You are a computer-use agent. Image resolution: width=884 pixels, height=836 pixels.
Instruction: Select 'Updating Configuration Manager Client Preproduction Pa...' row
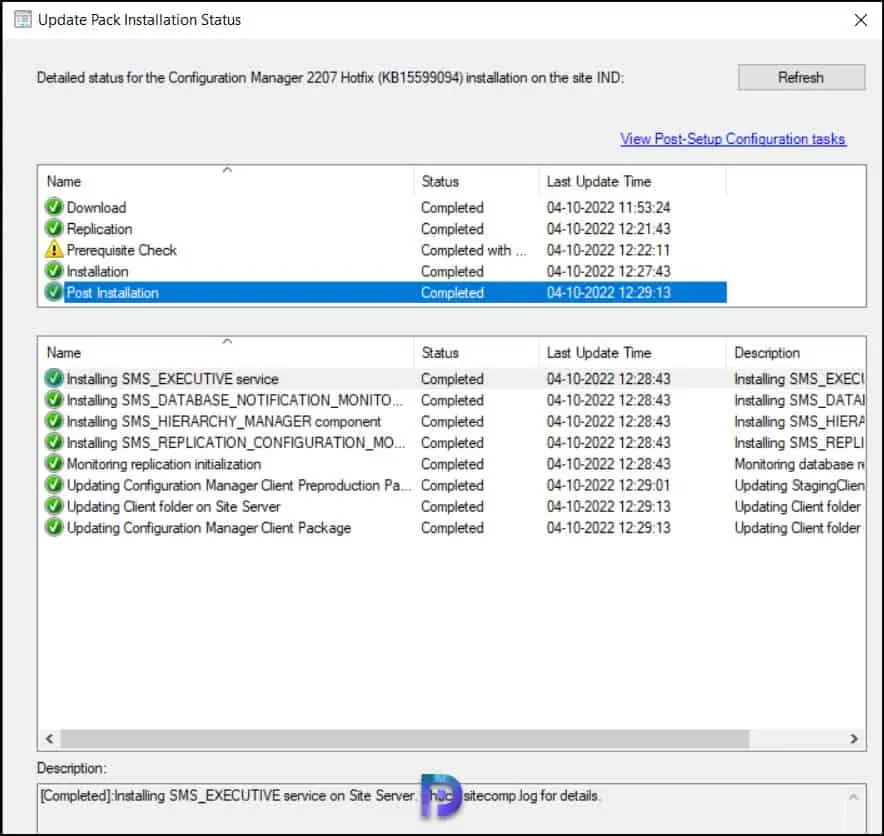pos(454,485)
